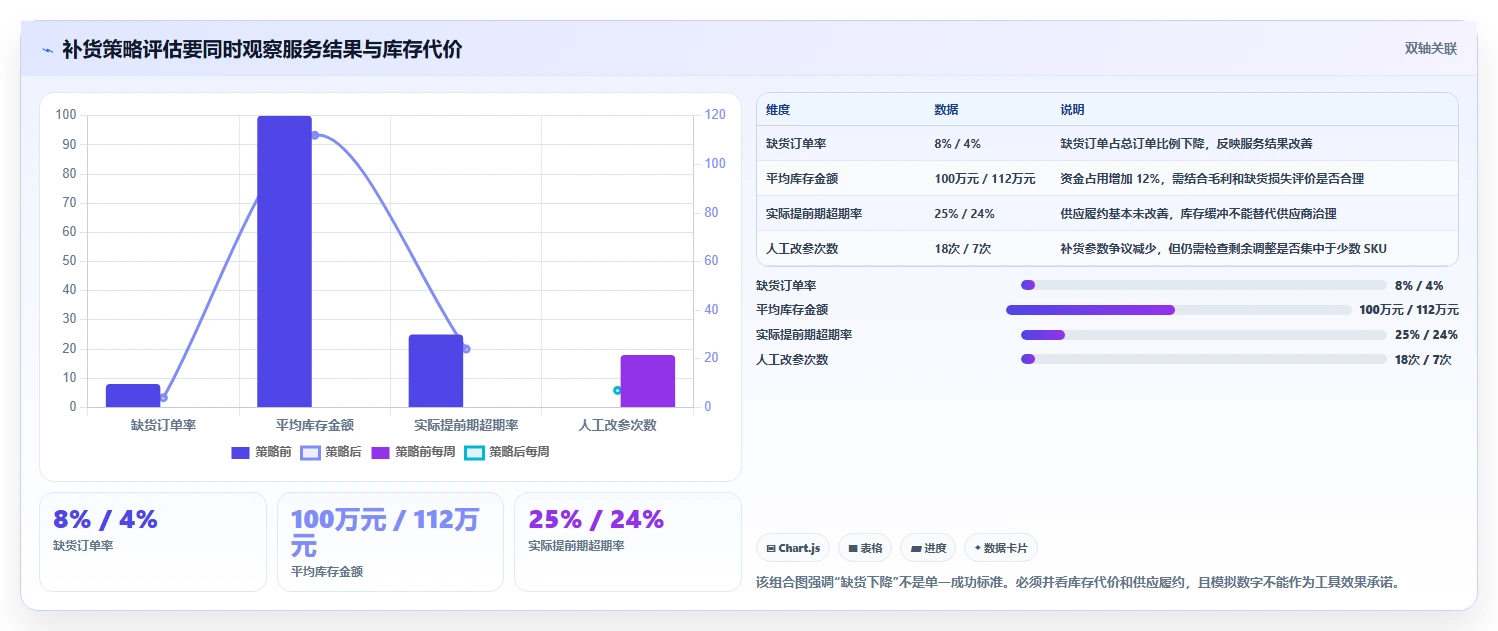The height and width of the screenshot is (631, 1498).
Task: Click the purple 人工改参次数 bar
Action: tap(648, 381)
